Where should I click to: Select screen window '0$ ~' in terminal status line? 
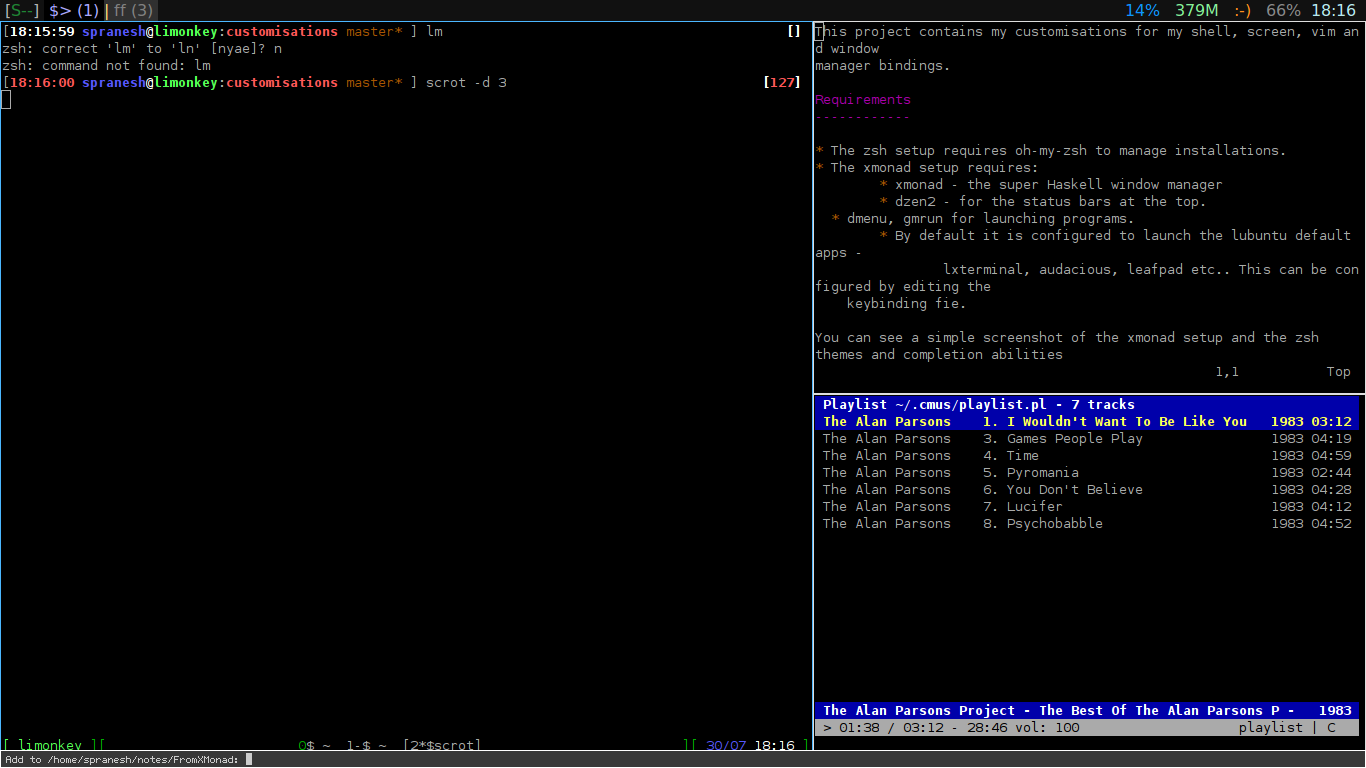tap(314, 746)
